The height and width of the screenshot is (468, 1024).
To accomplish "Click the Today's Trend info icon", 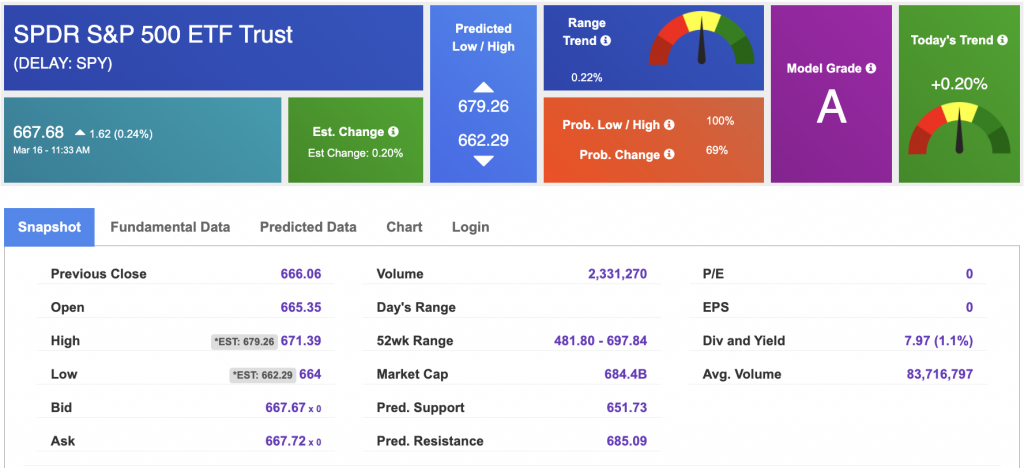I will tap(1003, 40).
